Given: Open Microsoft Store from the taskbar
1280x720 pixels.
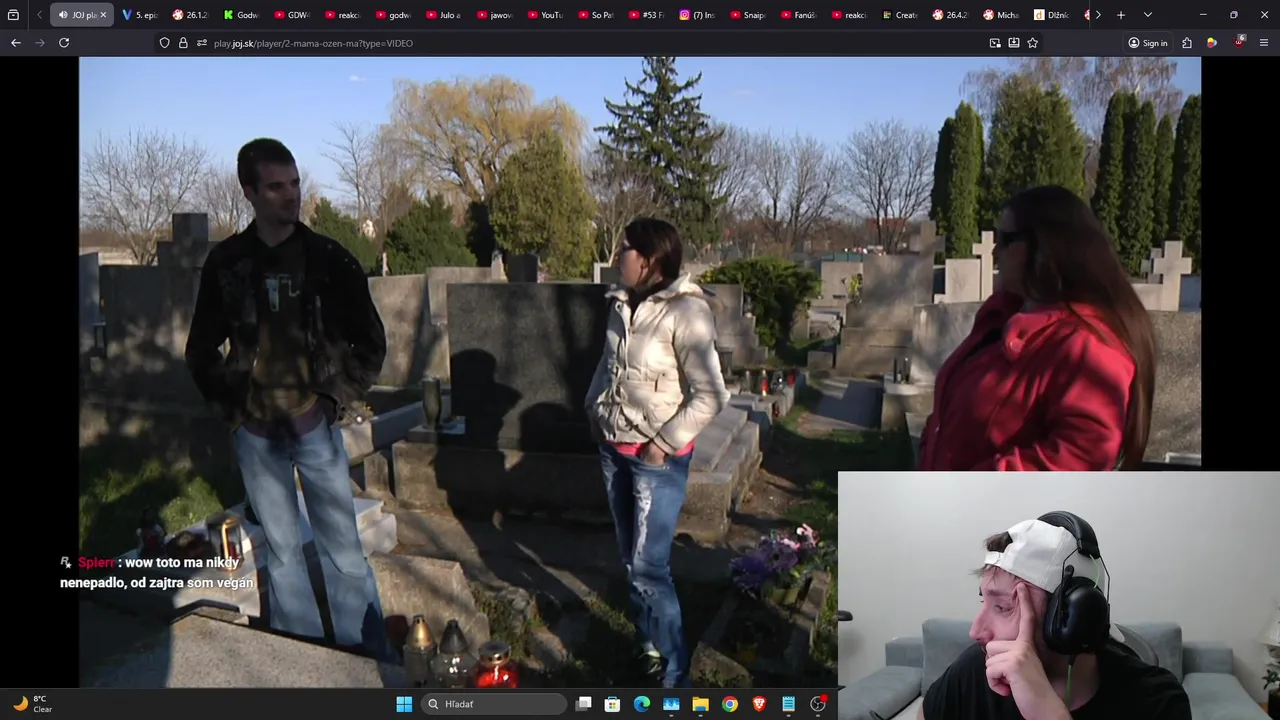Looking at the screenshot, I should [613, 704].
